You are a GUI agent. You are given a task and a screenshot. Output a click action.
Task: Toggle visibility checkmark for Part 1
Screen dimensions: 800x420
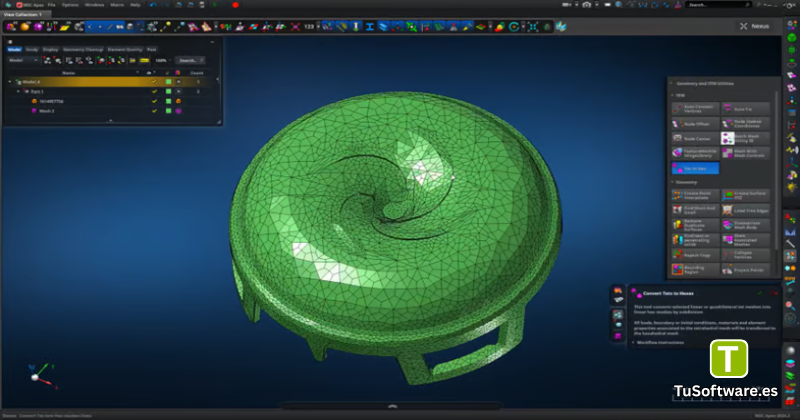coord(155,91)
